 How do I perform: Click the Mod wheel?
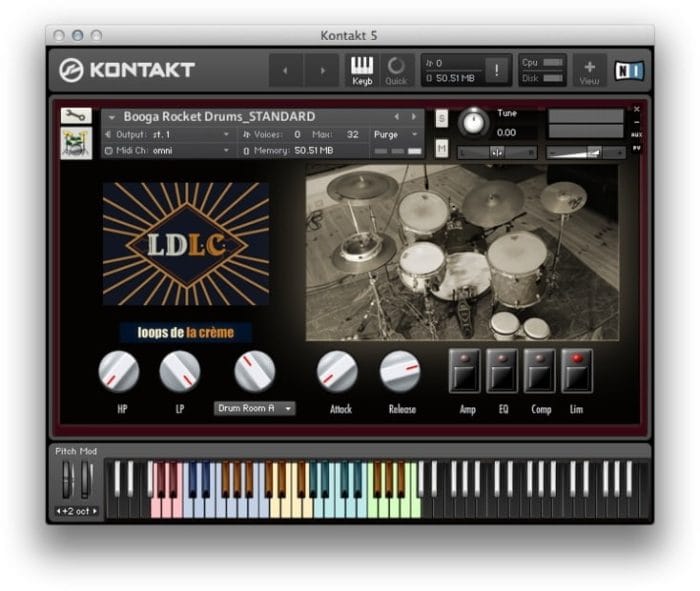point(85,480)
